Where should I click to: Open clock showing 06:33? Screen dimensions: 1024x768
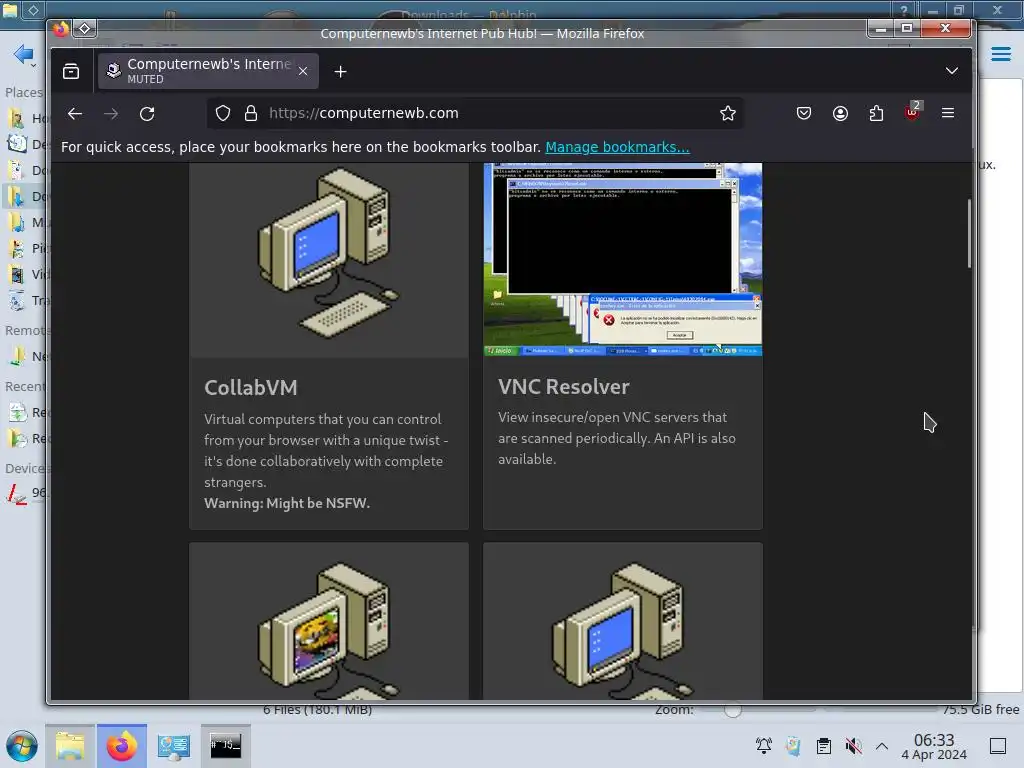coord(934,746)
